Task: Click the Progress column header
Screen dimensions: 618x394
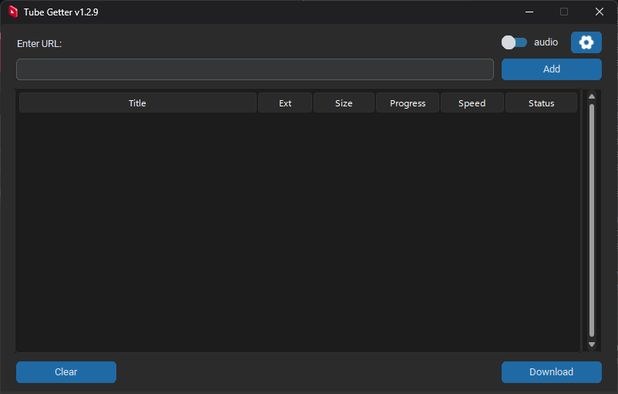Action: 408,103
